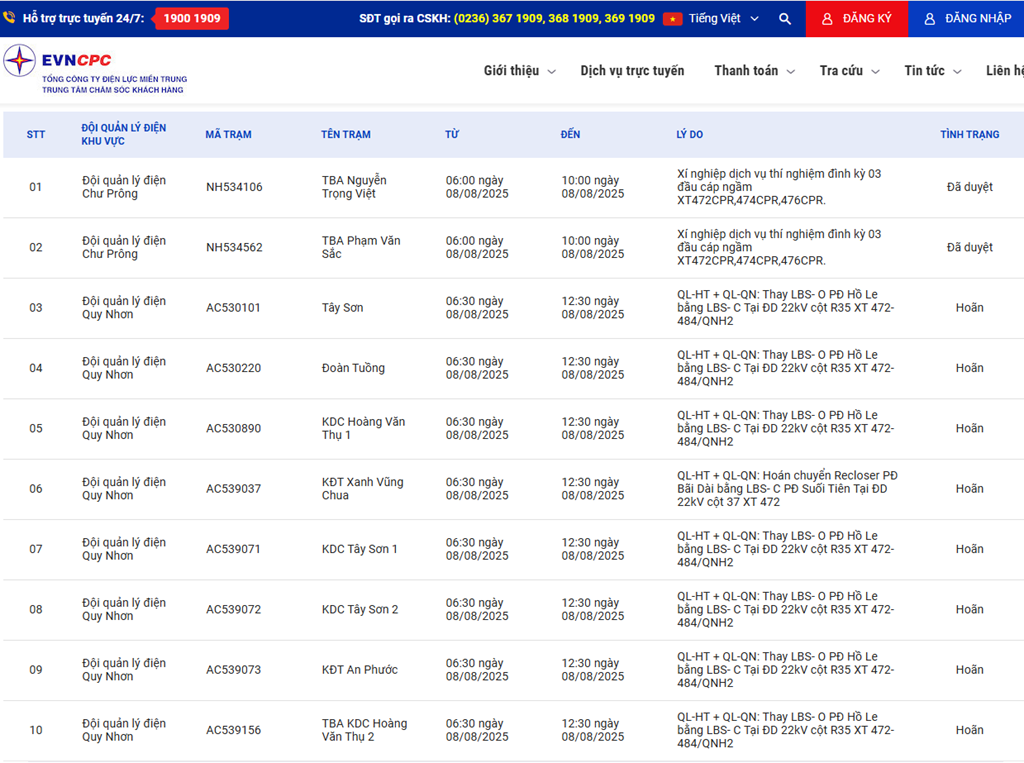This screenshot has height=763, width=1024.
Task: Click the user icon beside Đăng nhập
Action: (929, 19)
